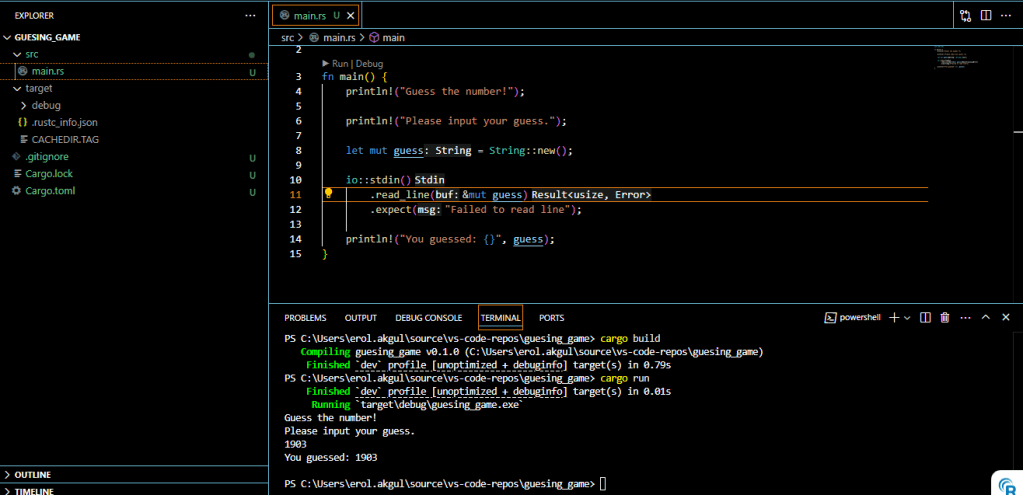Open Cargo.toml in the explorer
This screenshot has height=495, width=1023.
(50, 190)
